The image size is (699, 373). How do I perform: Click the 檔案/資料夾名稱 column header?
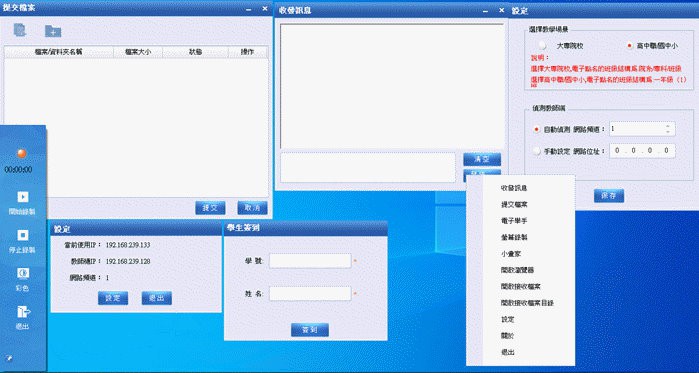tap(58, 52)
